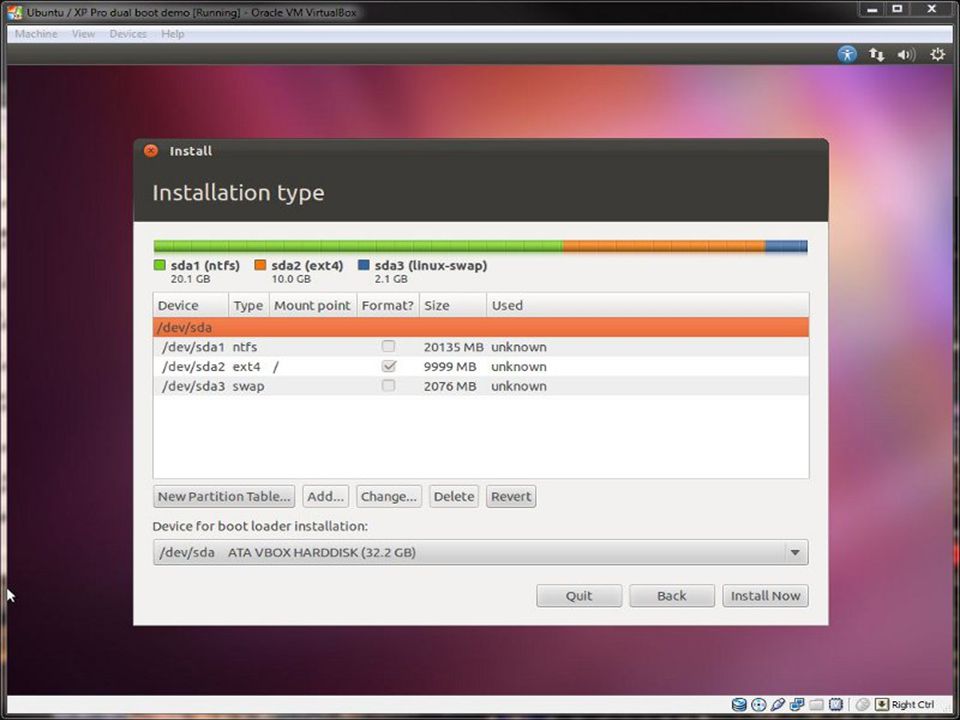Viewport: 960px width, 720px height.
Task: Select the /dev/sda1 ntfs row
Action: 481,347
